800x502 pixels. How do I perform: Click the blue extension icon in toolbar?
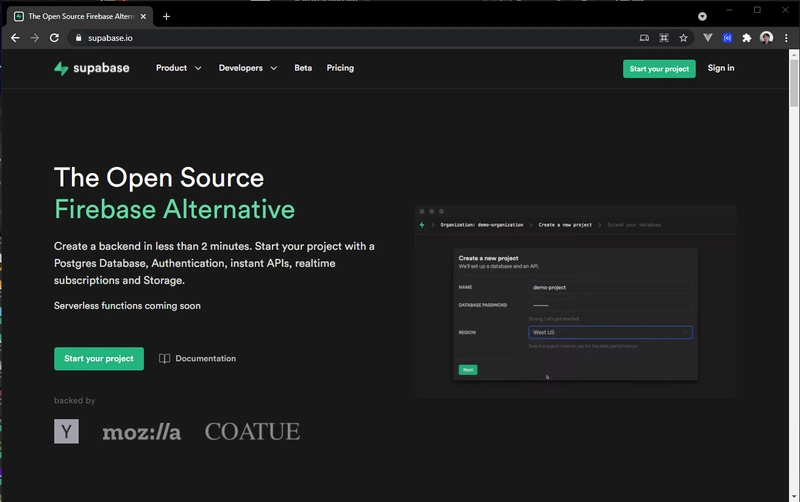(x=727, y=38)
